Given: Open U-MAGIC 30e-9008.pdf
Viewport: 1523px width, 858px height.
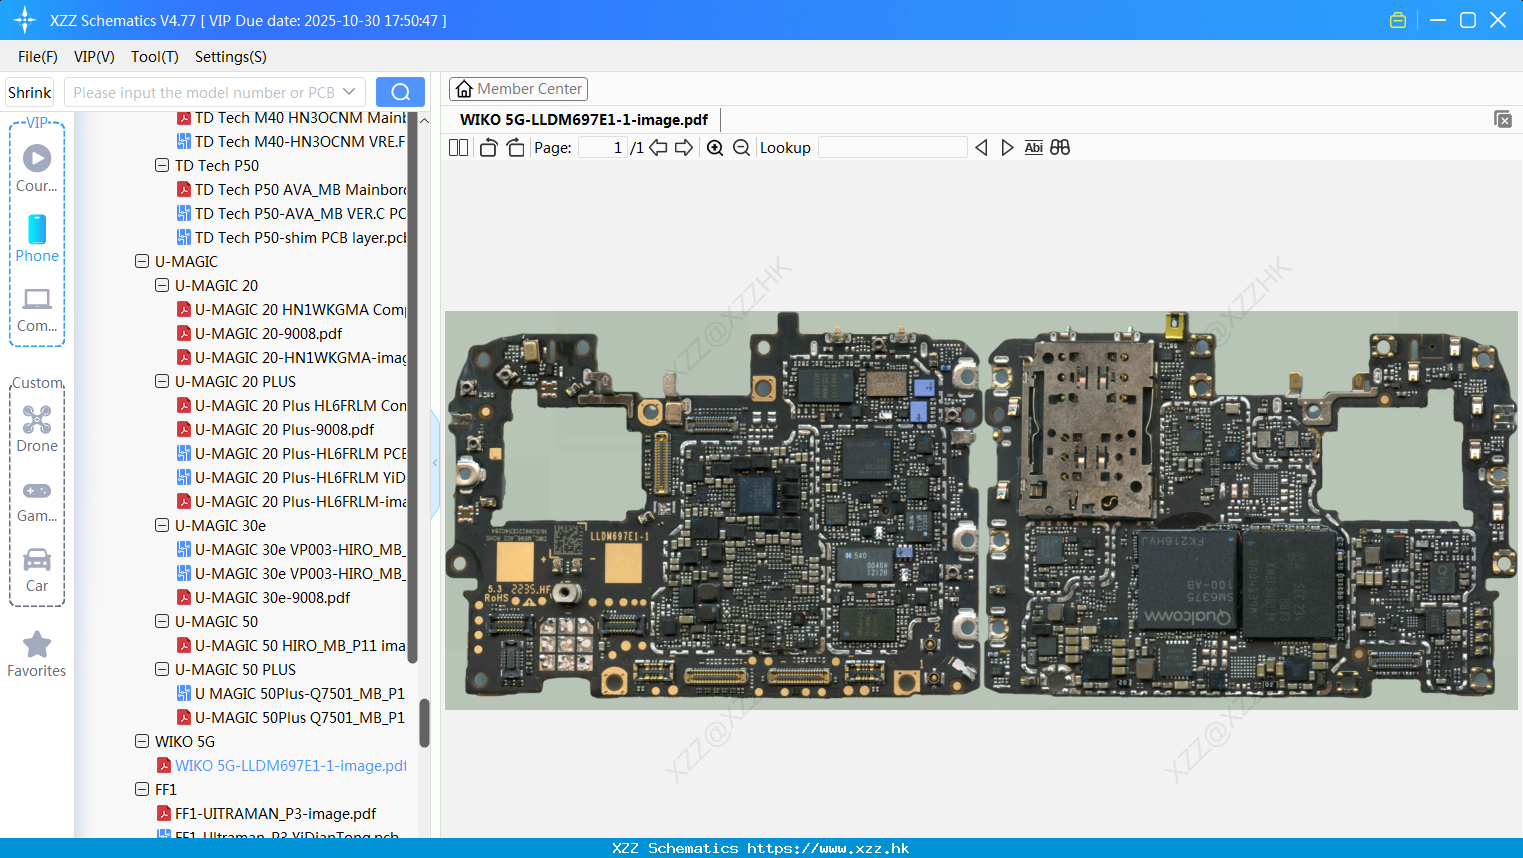Looking at the screenshot, I should 264,598.
